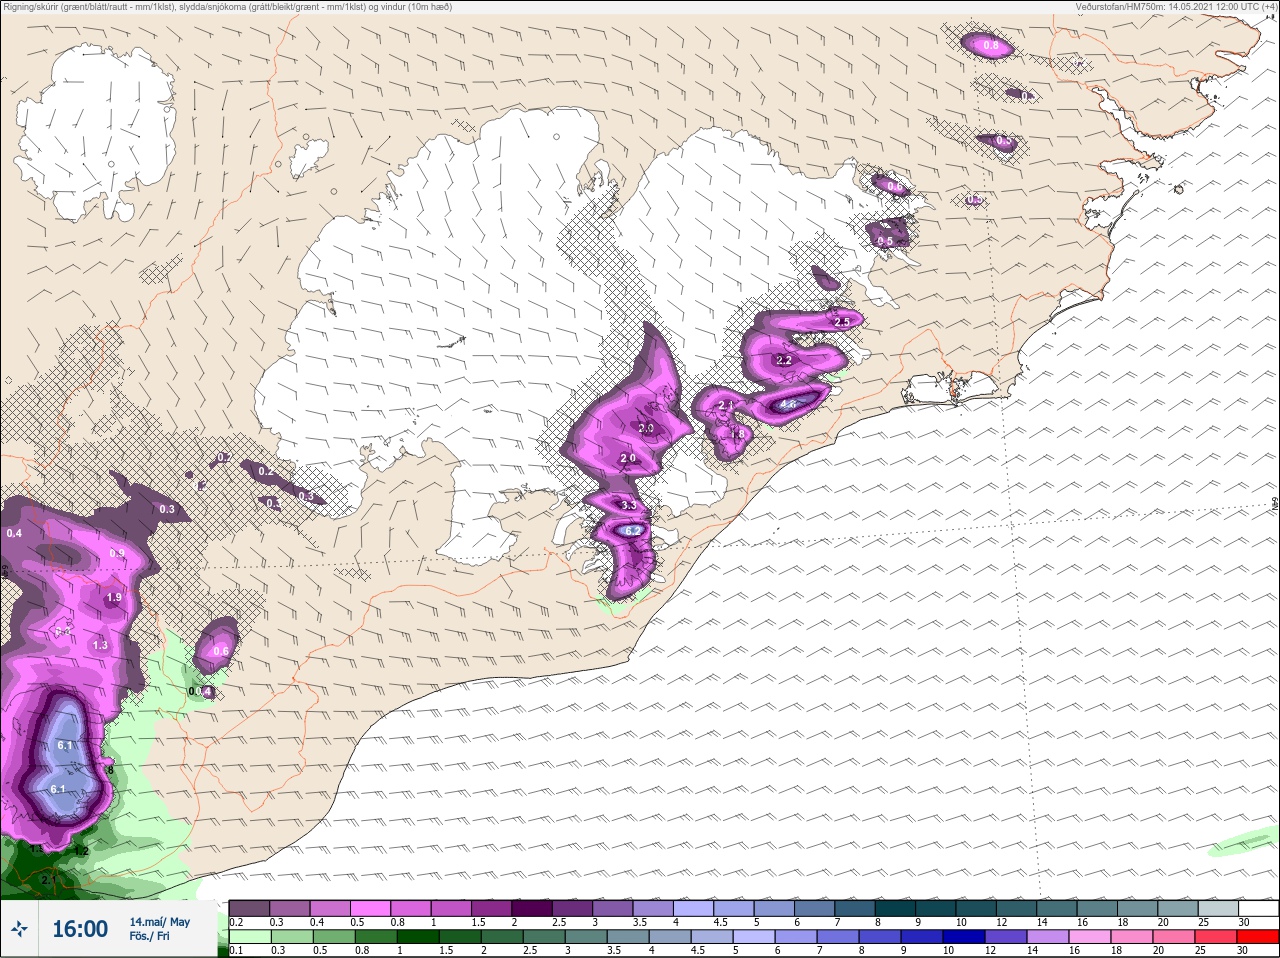Click the '0.1' legend scale label

236,950
